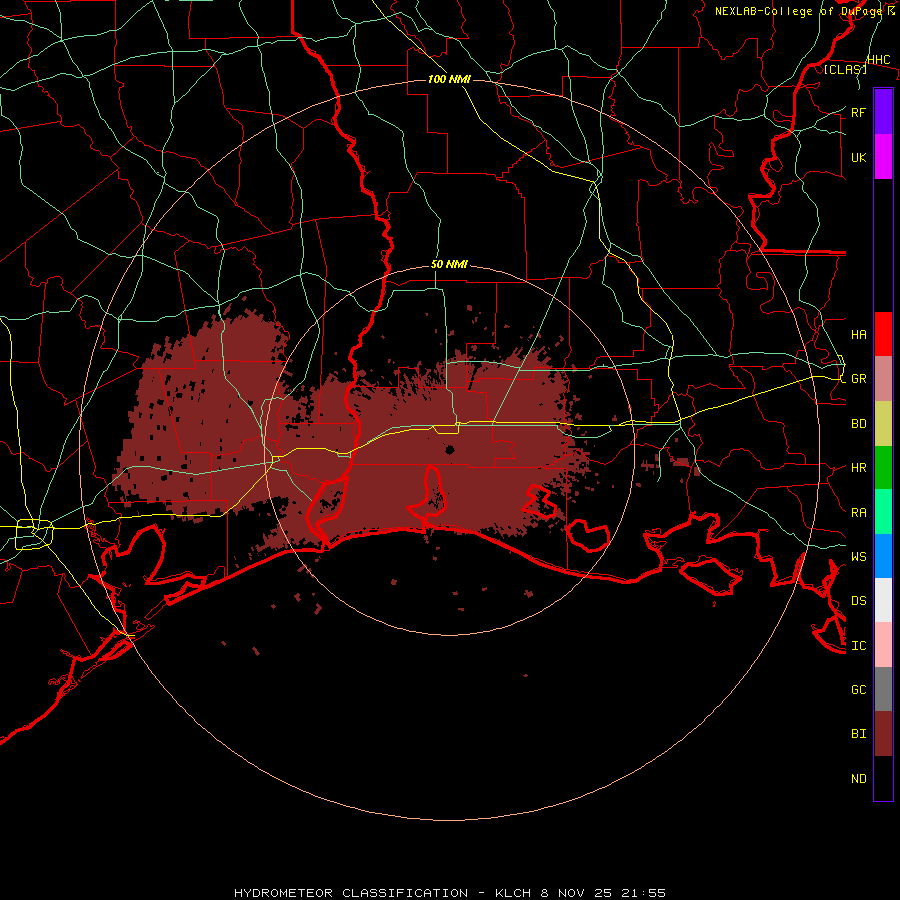The height and width of the screenshot is (900, 900).
Task: Click the ND black legend swatch
Action: tap(883, 778)
